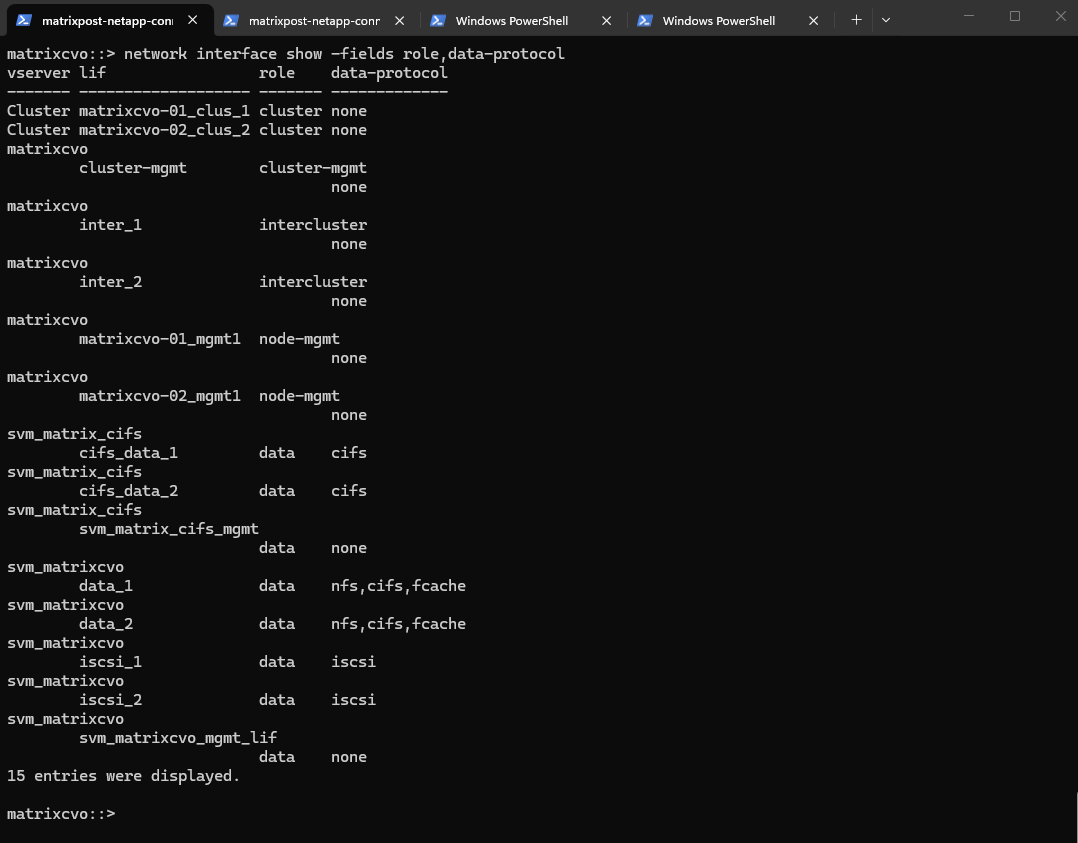Select the last Windows PowerShell tab
Viewport: 1078px width, 843px height.
pyautogui.click(x=718, y=20)
